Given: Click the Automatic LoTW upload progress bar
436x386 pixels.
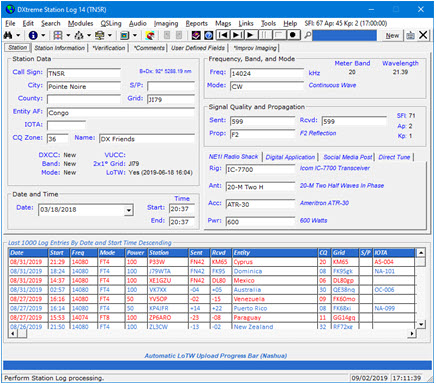Looking at the screenshot, I should (x=217, y=365).
